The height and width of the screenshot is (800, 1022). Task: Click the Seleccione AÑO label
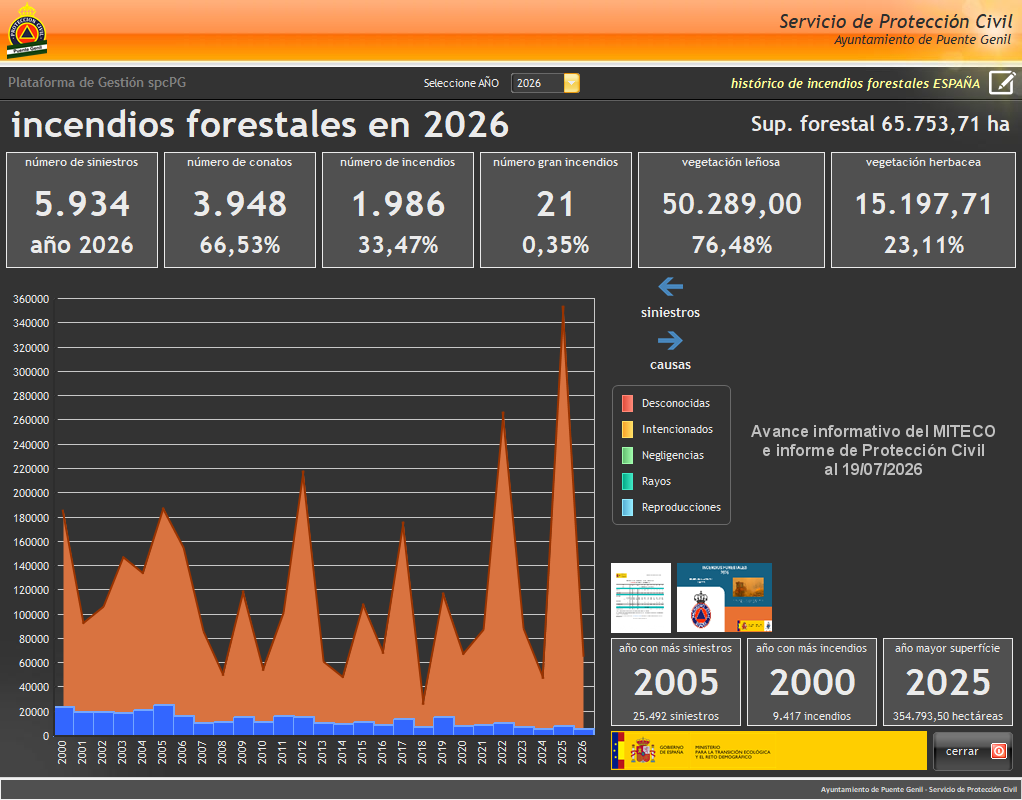point(461,83)
